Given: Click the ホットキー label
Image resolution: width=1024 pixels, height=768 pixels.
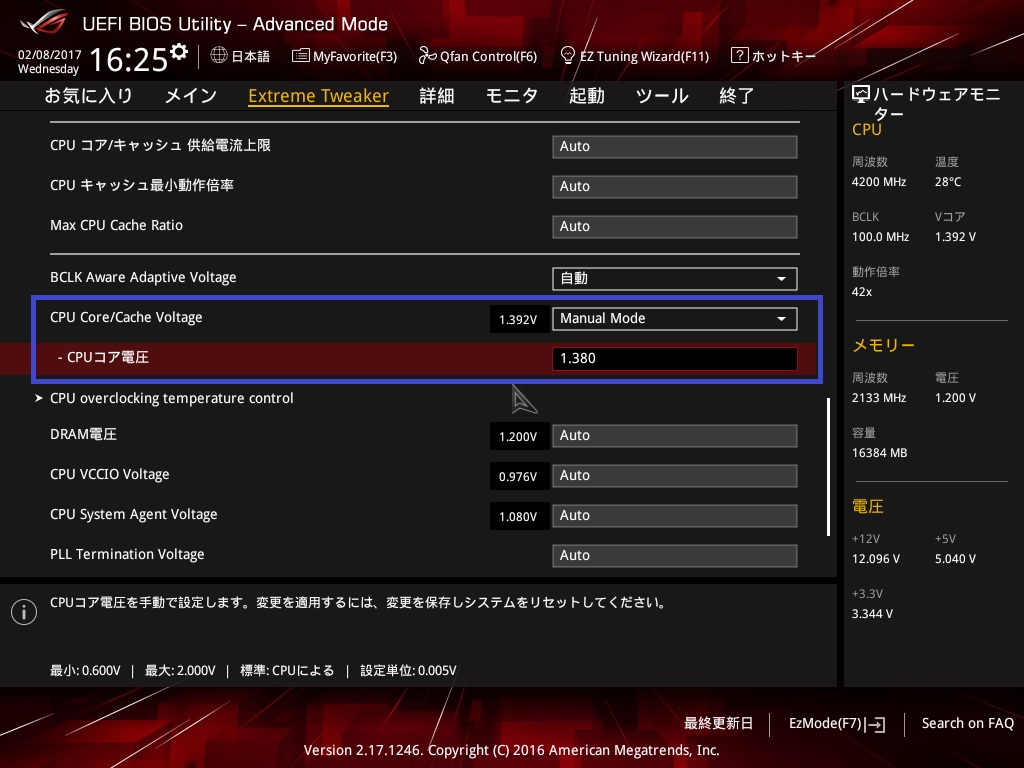Looking at the screenshot, I should [784, 56].
